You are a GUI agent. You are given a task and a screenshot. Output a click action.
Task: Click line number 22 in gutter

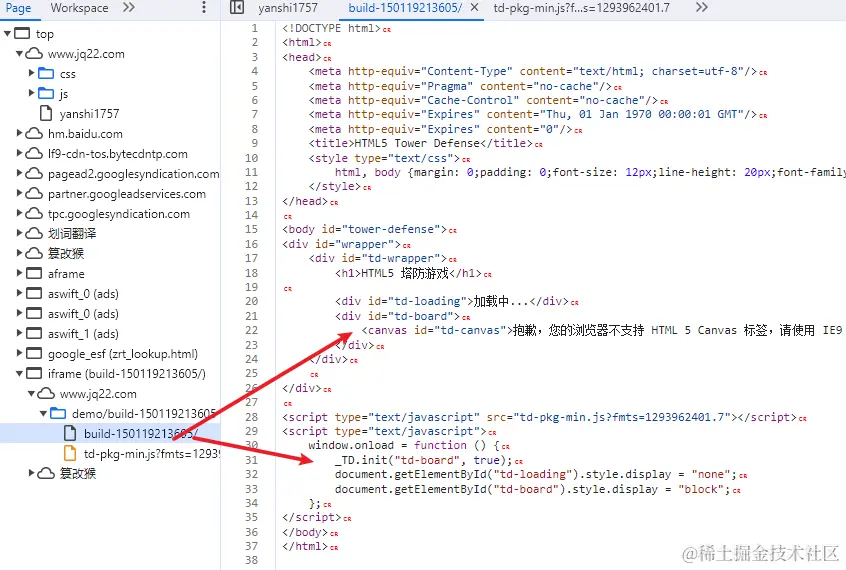click(x=251, y=330)
